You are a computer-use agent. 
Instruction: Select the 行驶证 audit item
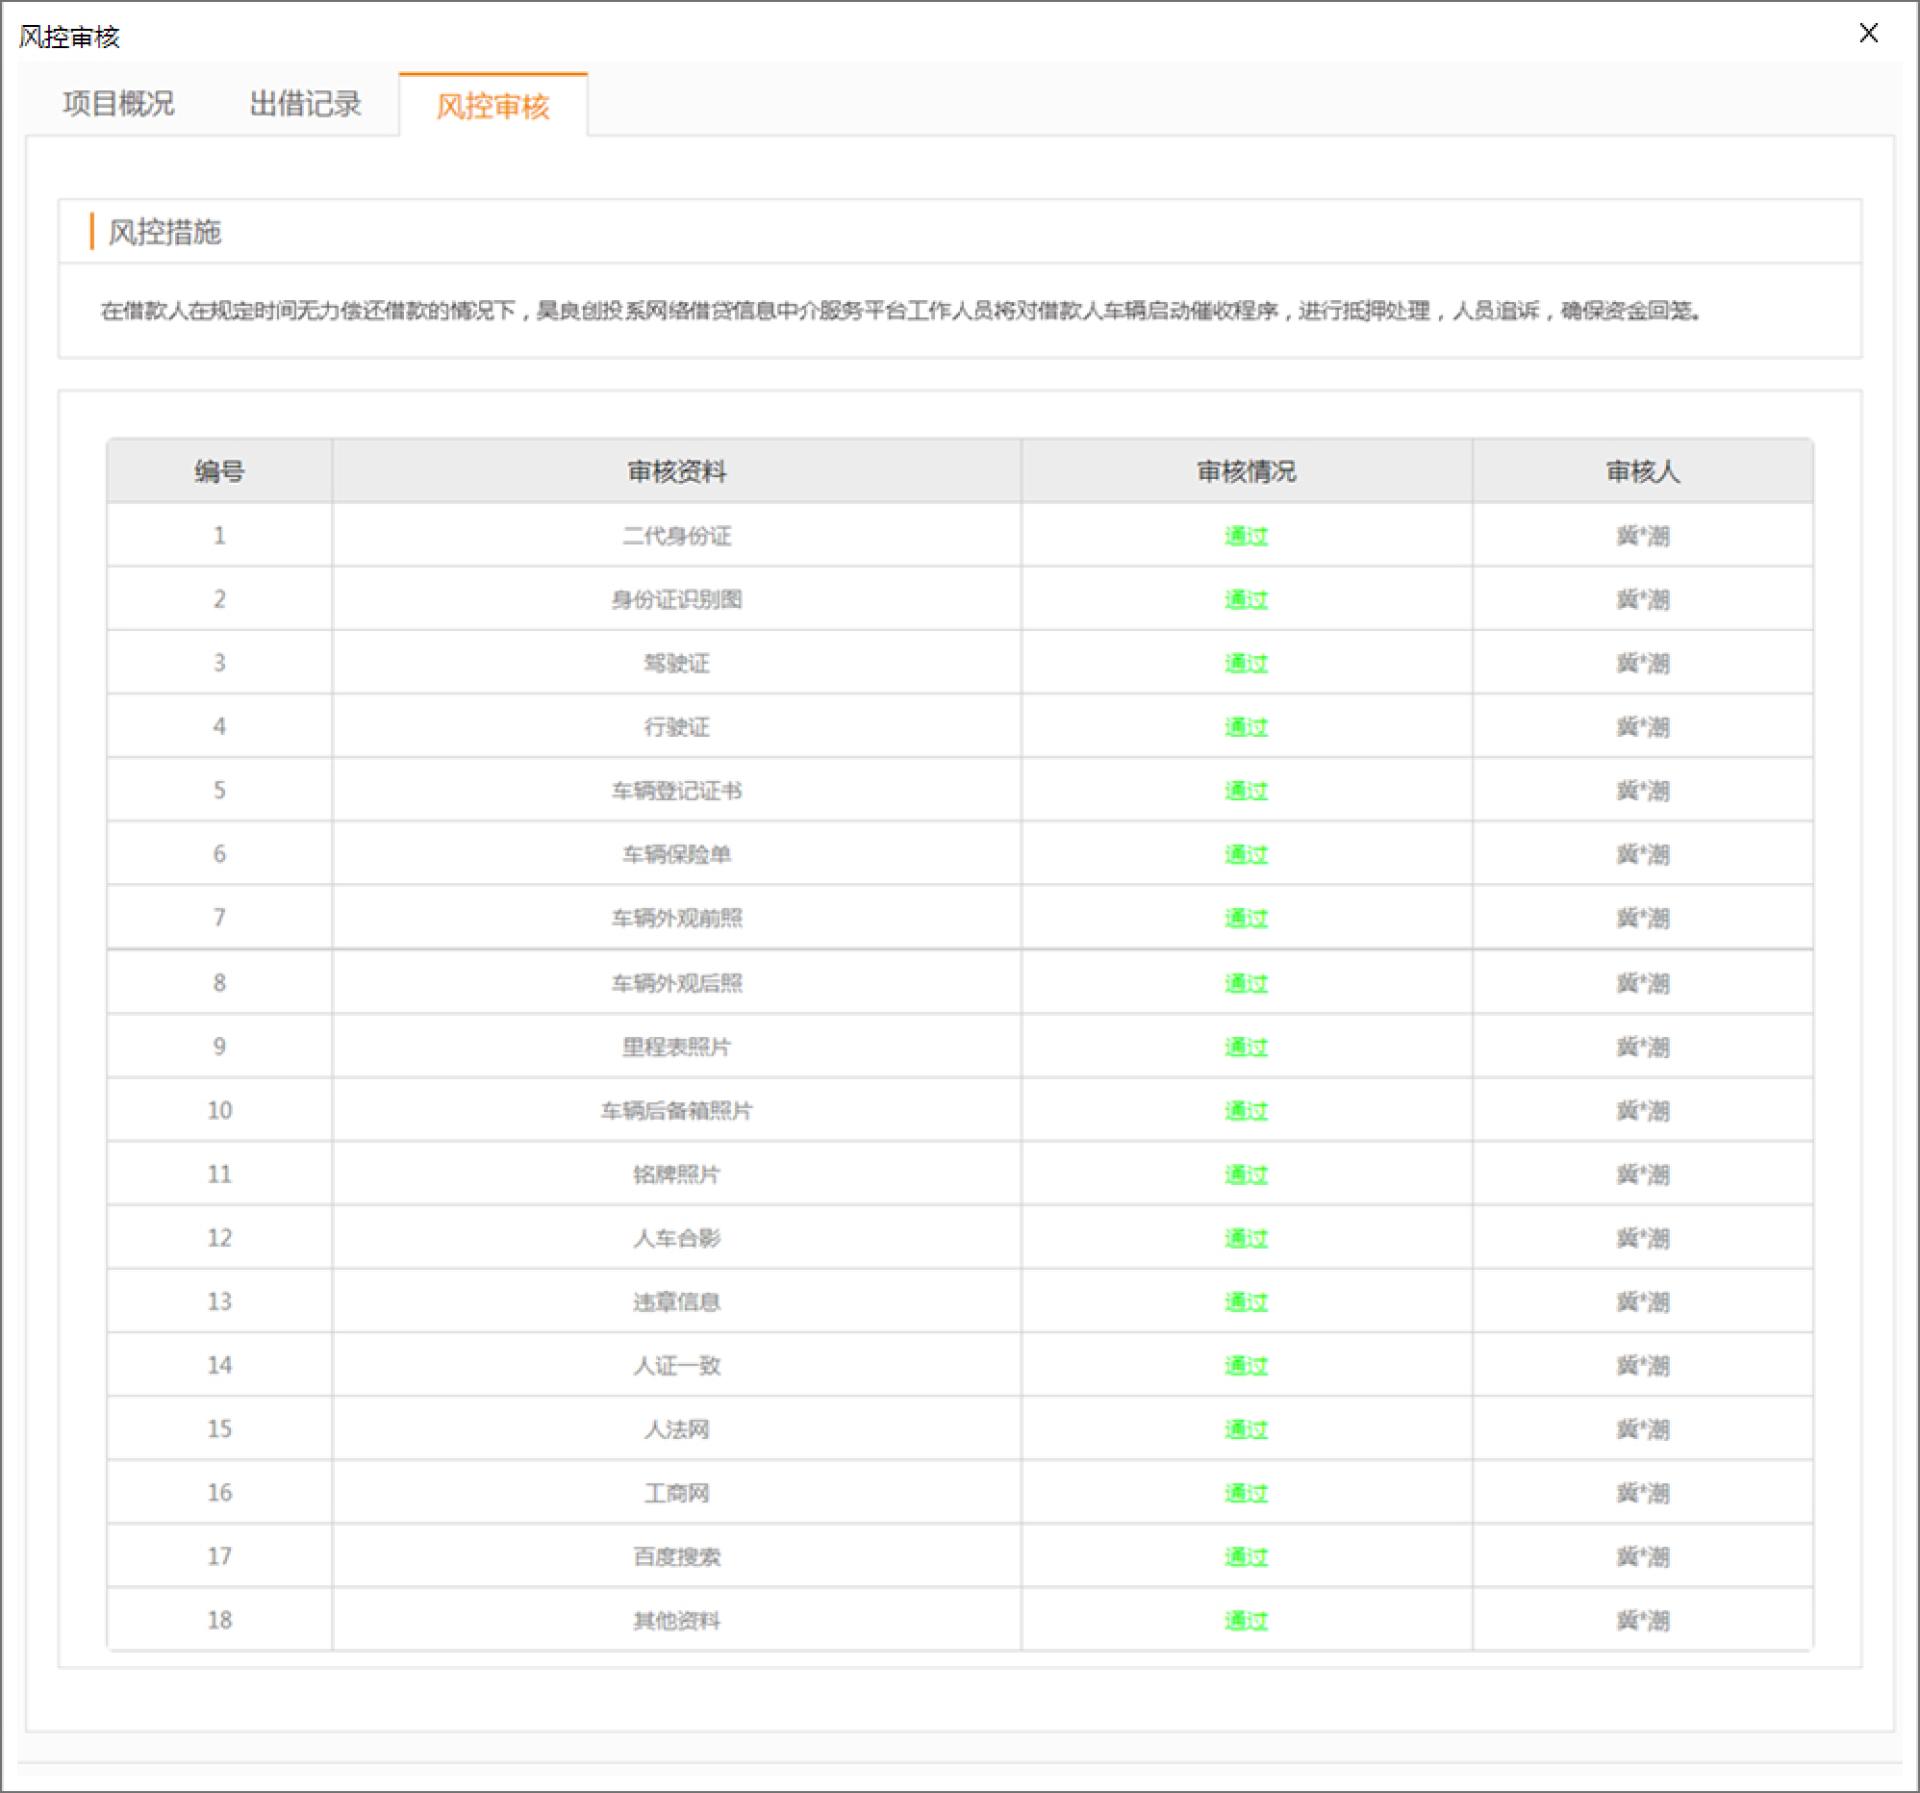(676, 727)
